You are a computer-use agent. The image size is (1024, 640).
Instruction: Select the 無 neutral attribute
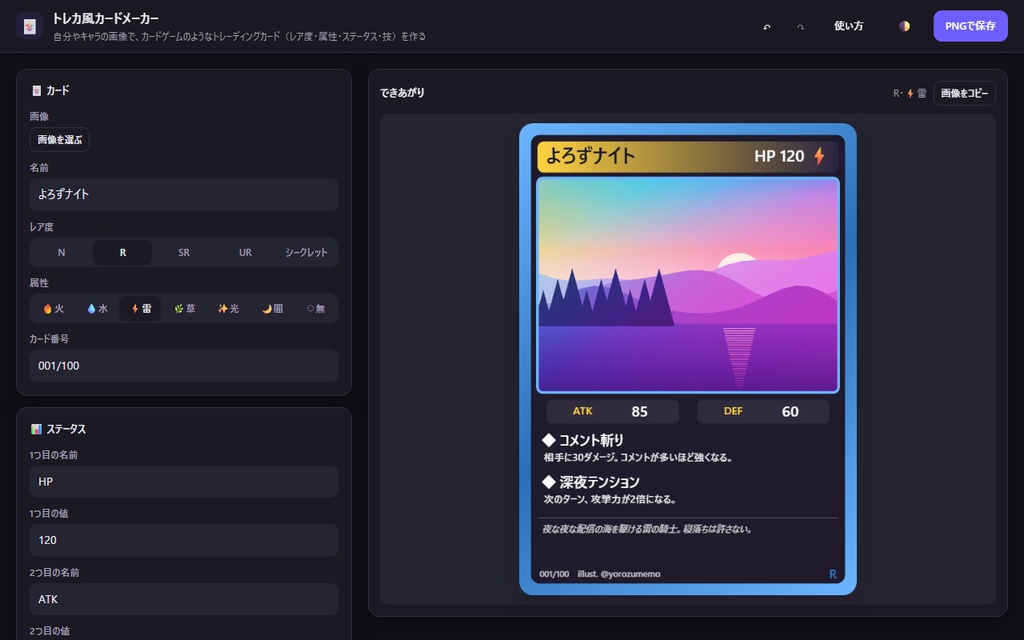pos(315,309)
